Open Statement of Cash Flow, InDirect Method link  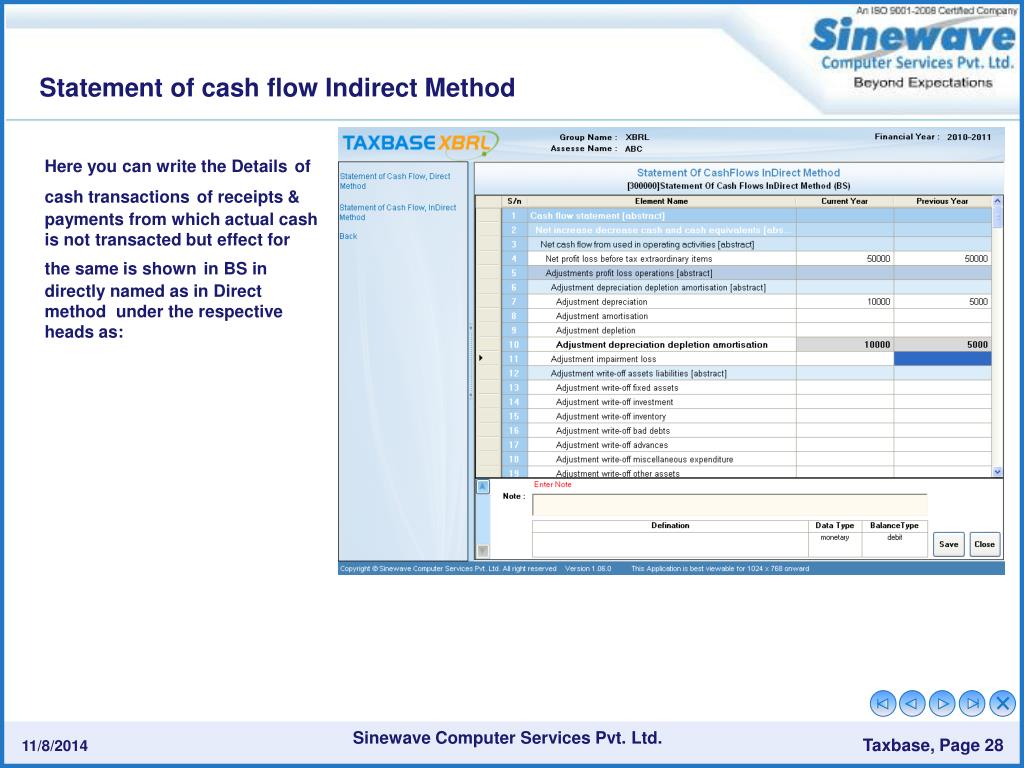coord(397,212)
